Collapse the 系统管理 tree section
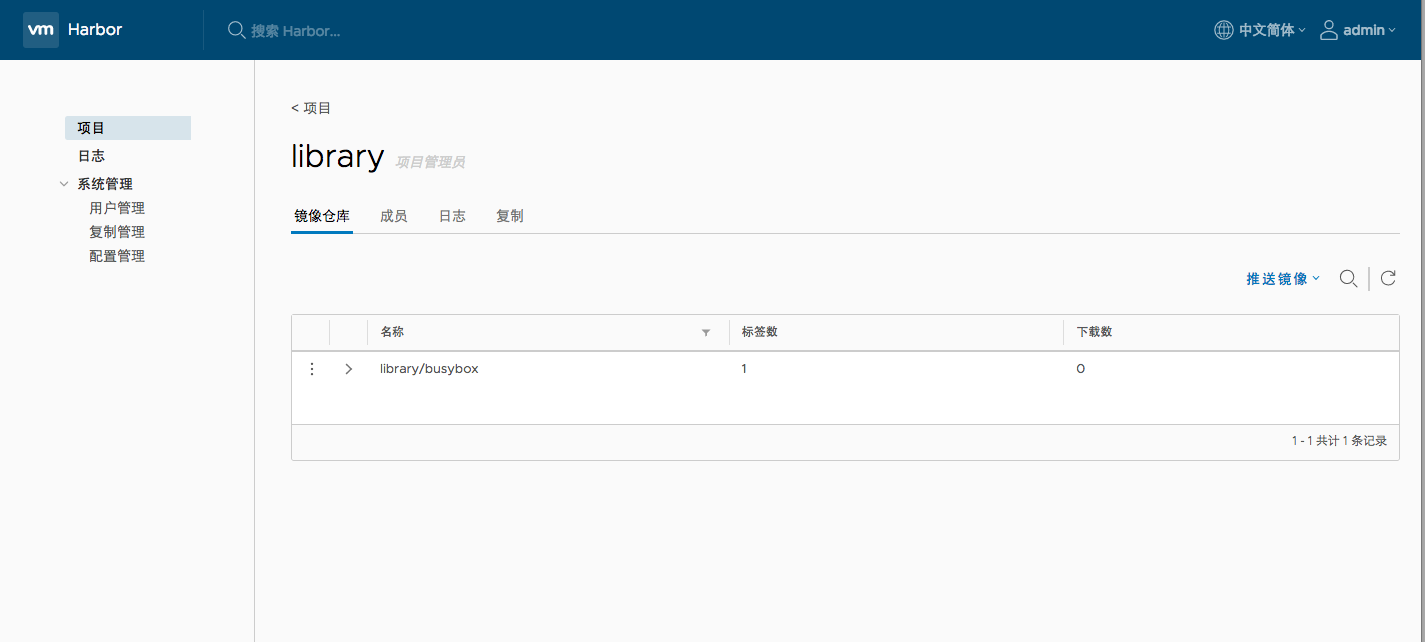Image resolution: width=1425 pixels, height=642 pixels. point(64,184)
